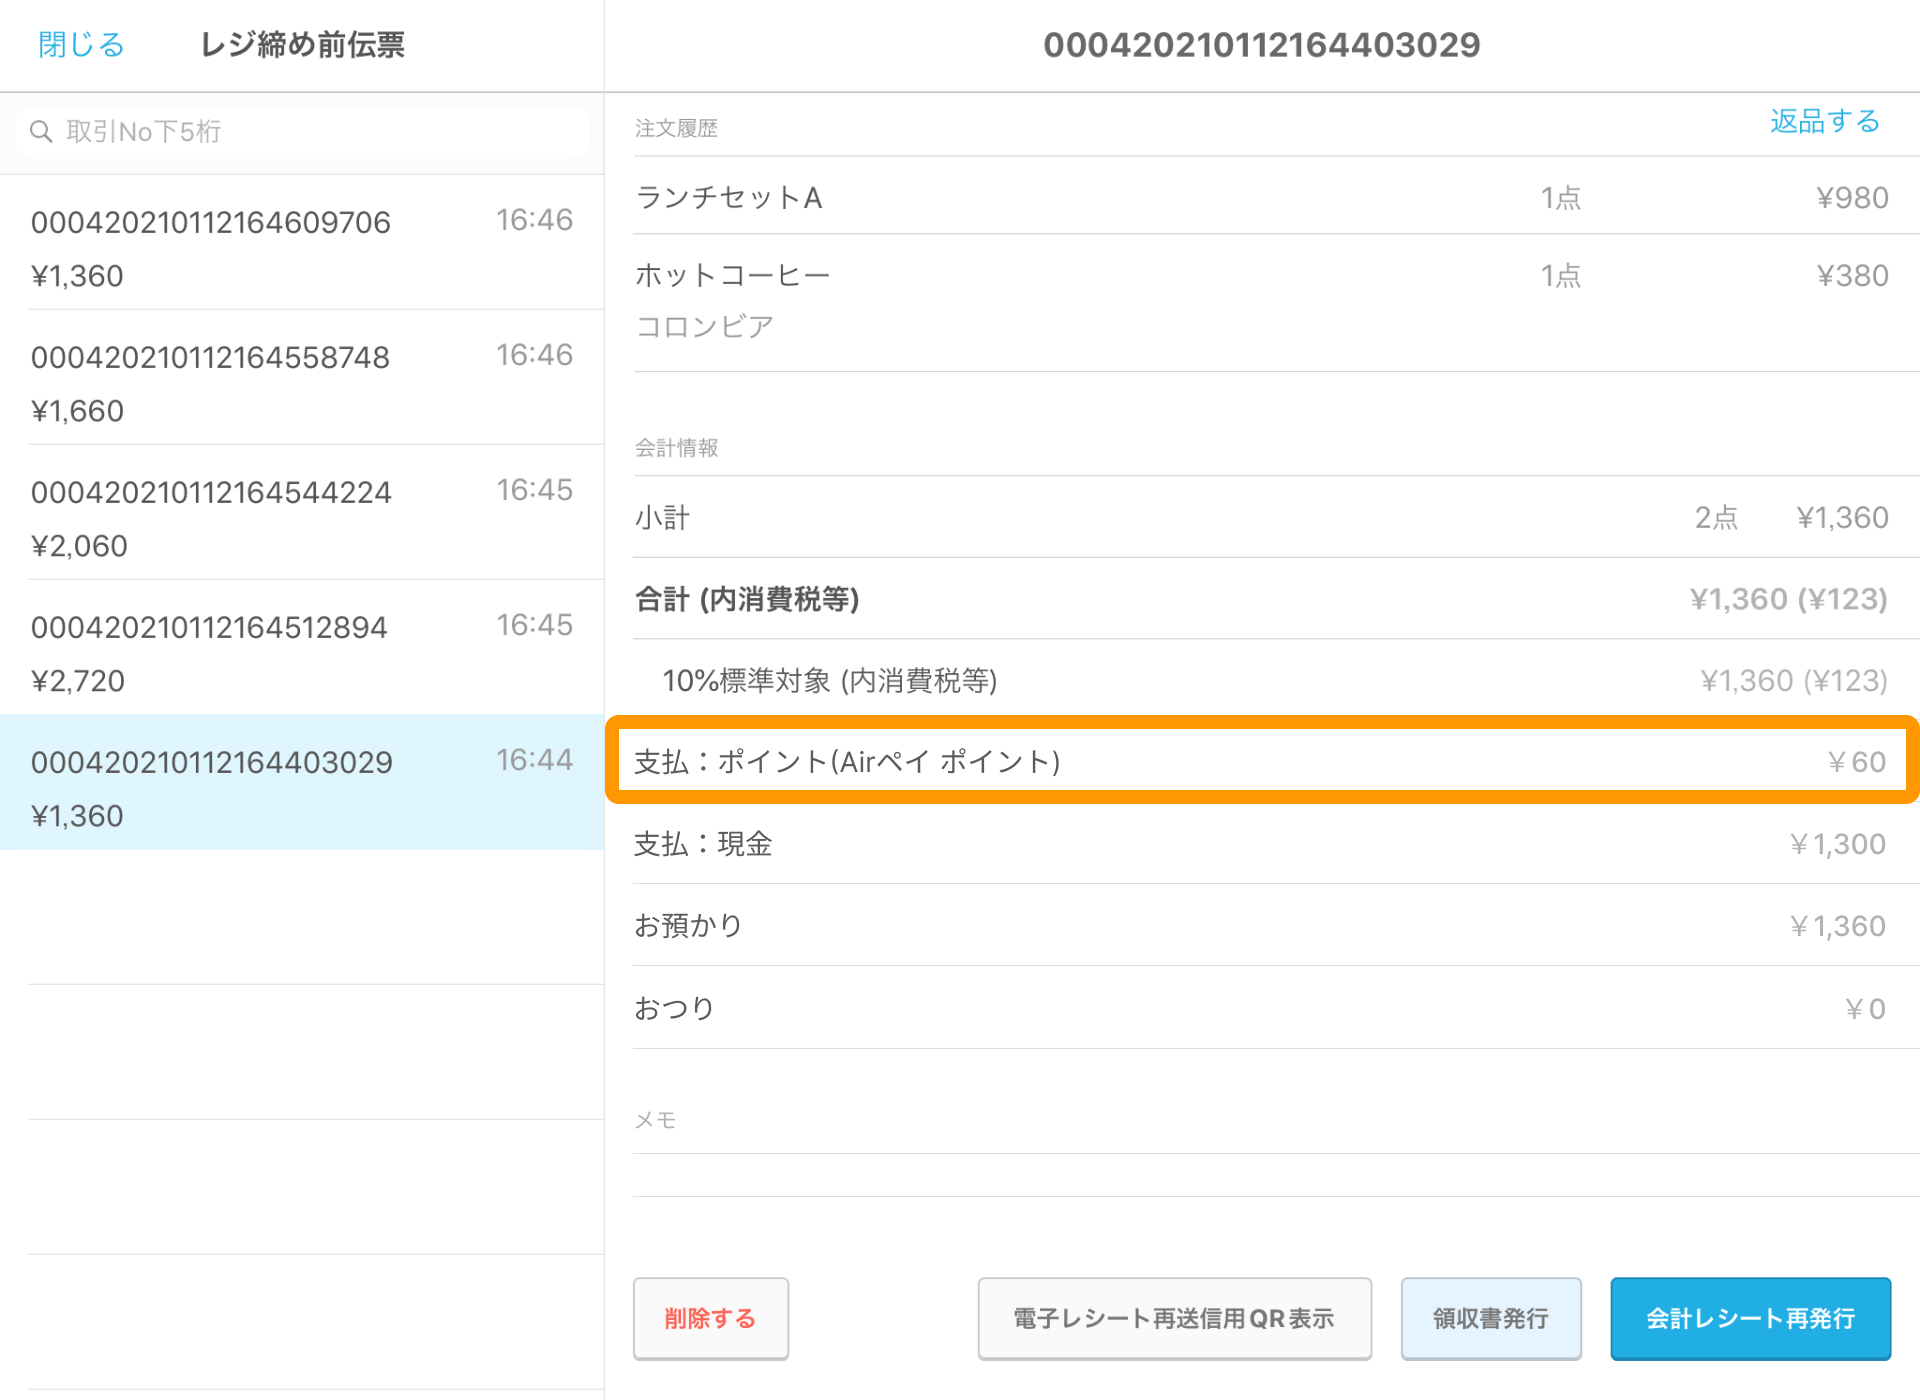
Task: Click the 合計 (内消費税等) row
Action: tap(1275, 599)
